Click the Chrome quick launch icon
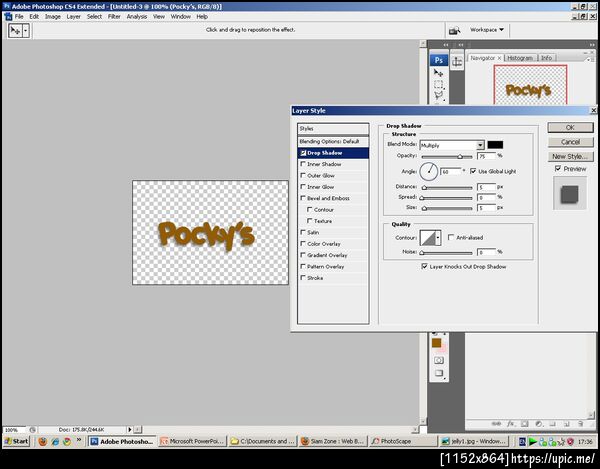Image resolution: width=600 pixels, height=469 pixels. coord(67,441)
